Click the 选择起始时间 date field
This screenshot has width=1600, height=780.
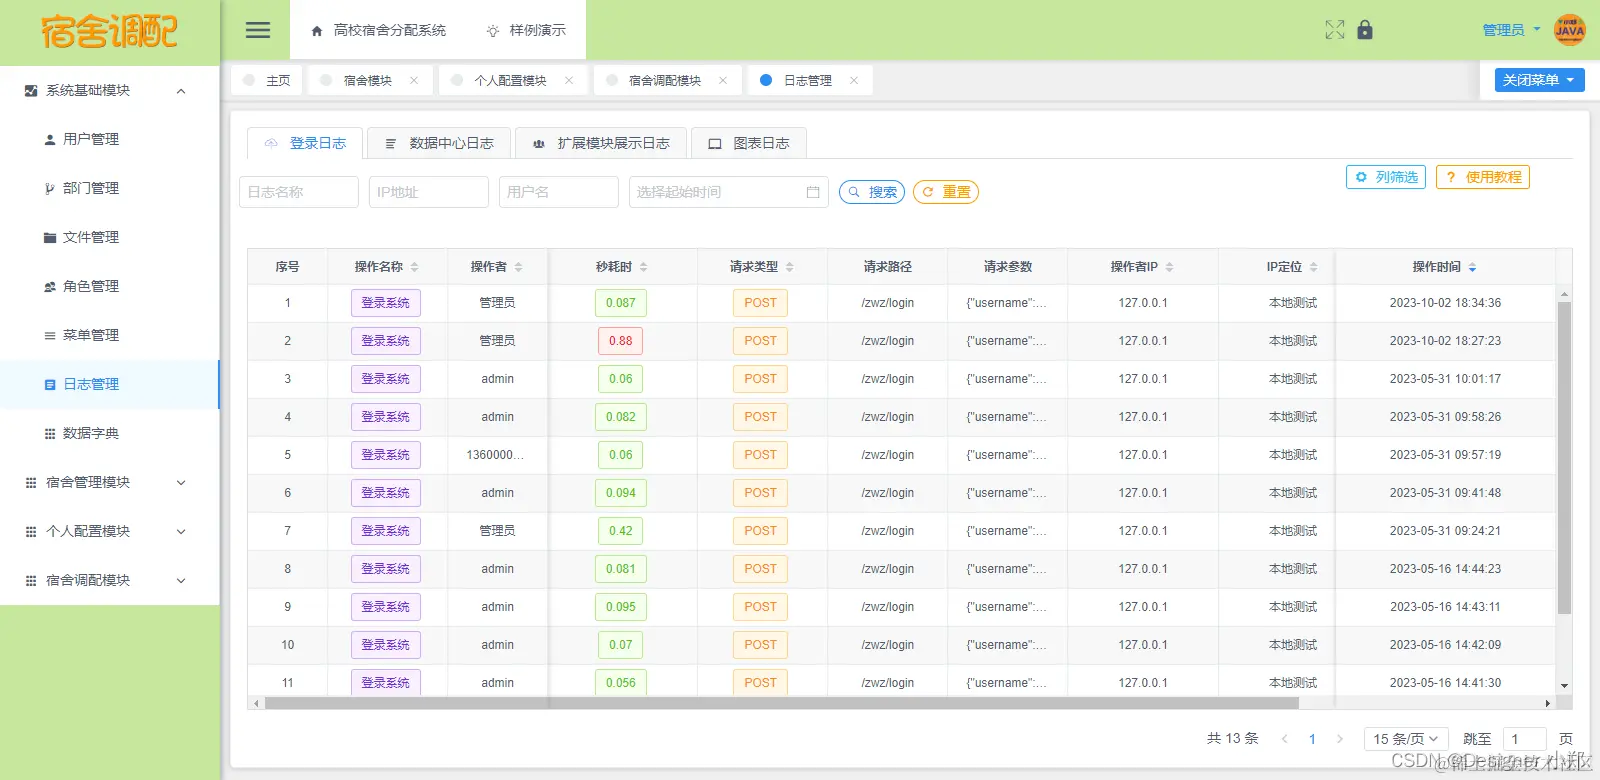729,192
